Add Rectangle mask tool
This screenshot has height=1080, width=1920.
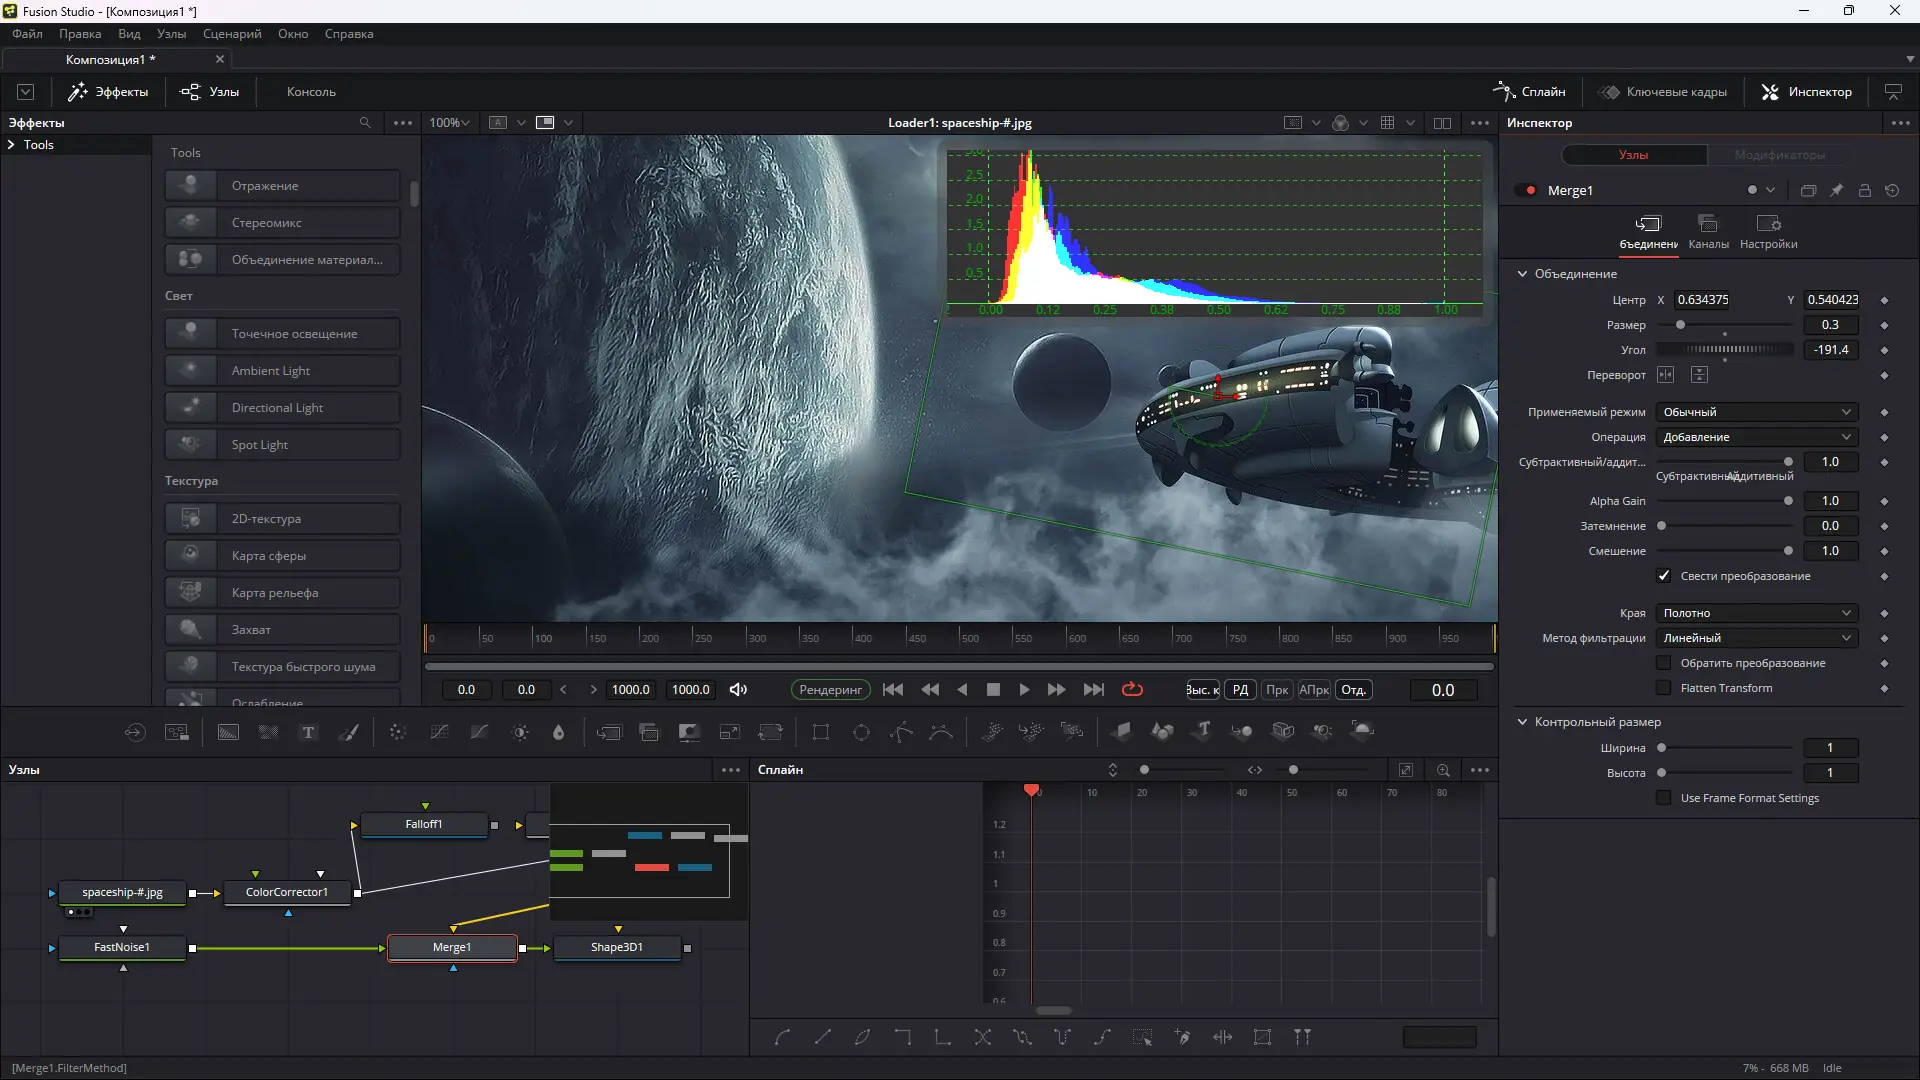click(821, 733)
